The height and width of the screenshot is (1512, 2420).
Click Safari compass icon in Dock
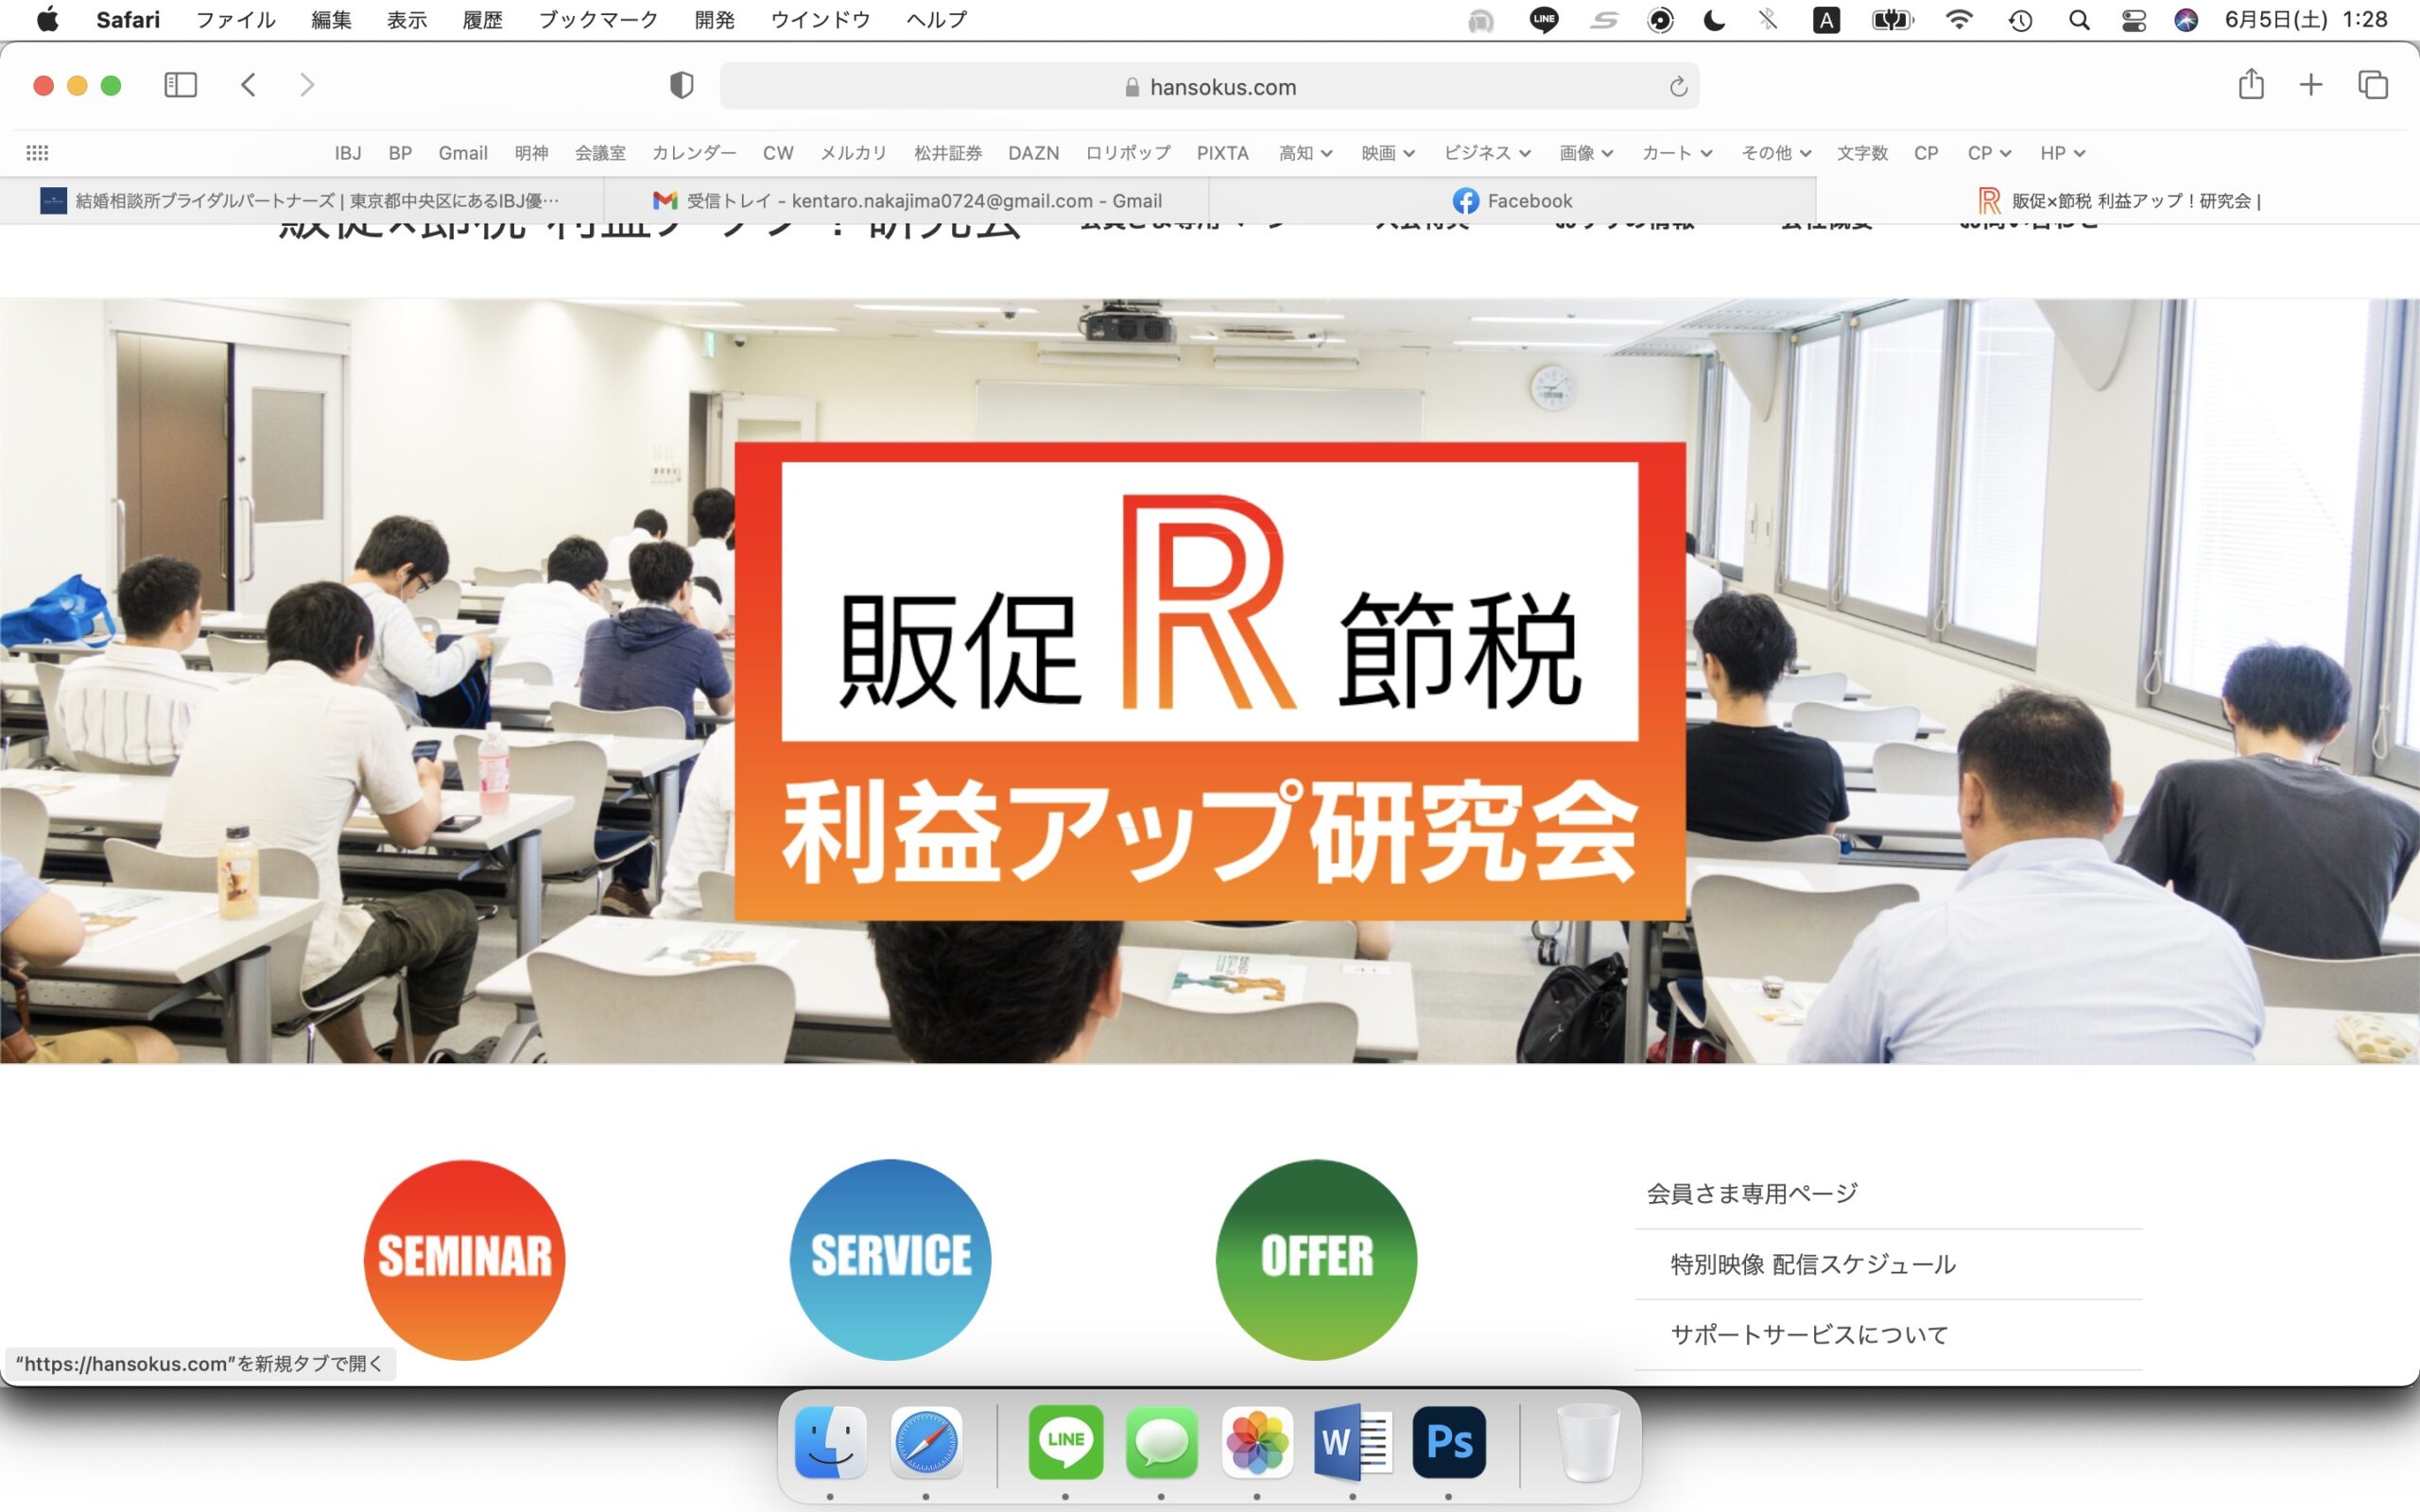pos(926,1442)
